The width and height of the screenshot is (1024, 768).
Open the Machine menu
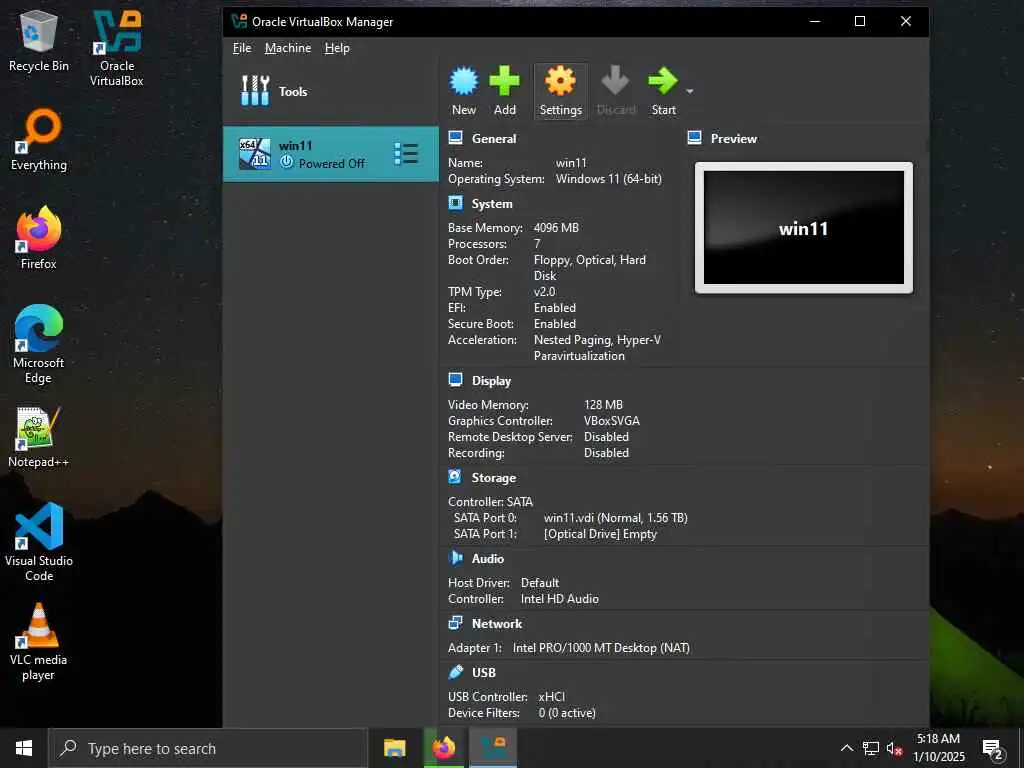pyautogui.click(x=287, y=48)
